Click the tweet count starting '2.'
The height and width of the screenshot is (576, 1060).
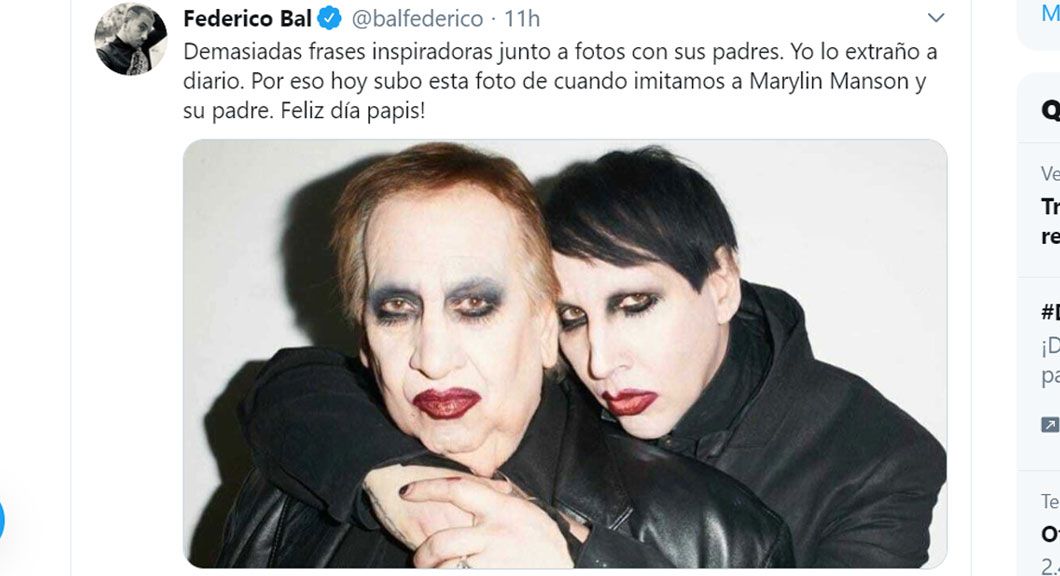[1050, 565]
